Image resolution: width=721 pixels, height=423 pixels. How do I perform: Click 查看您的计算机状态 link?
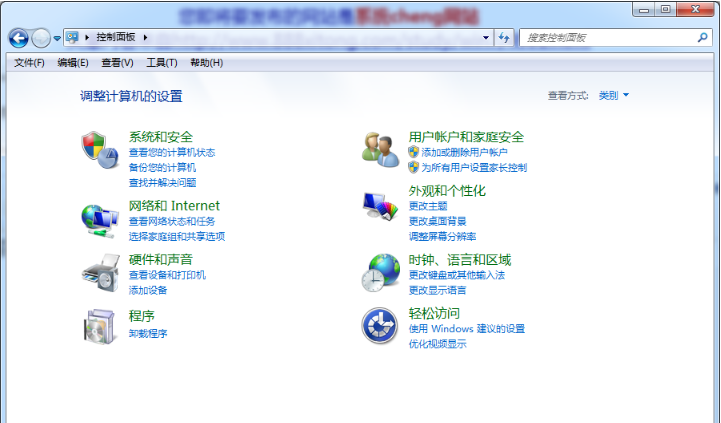coord(172,152)
